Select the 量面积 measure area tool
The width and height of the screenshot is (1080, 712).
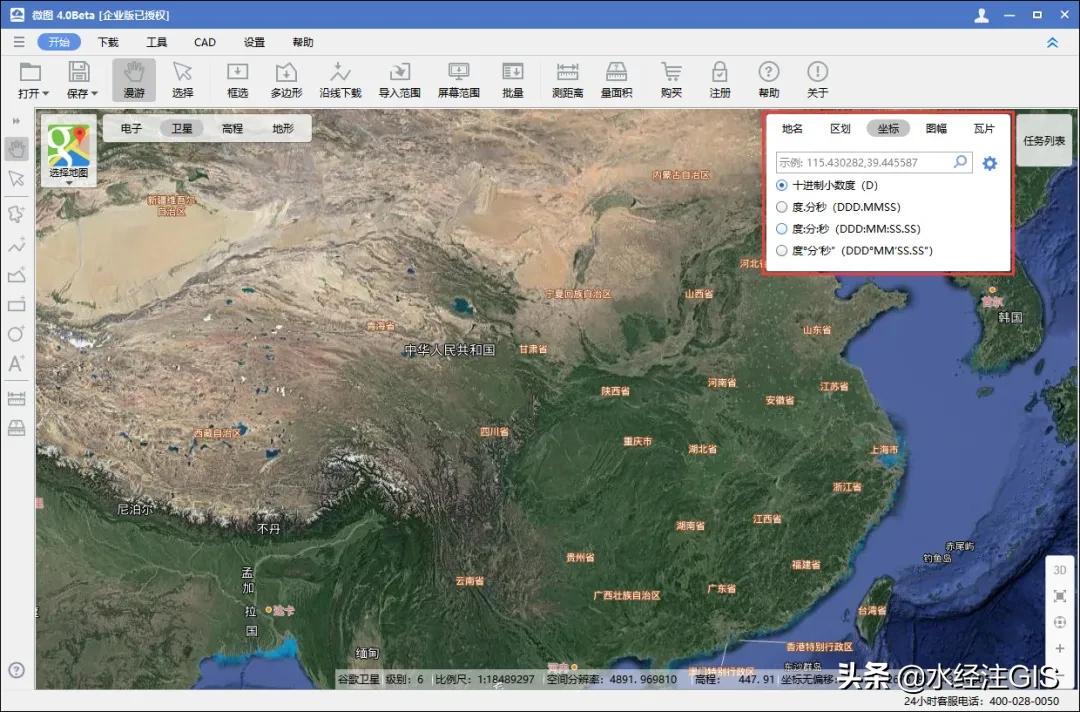(616, 79)
